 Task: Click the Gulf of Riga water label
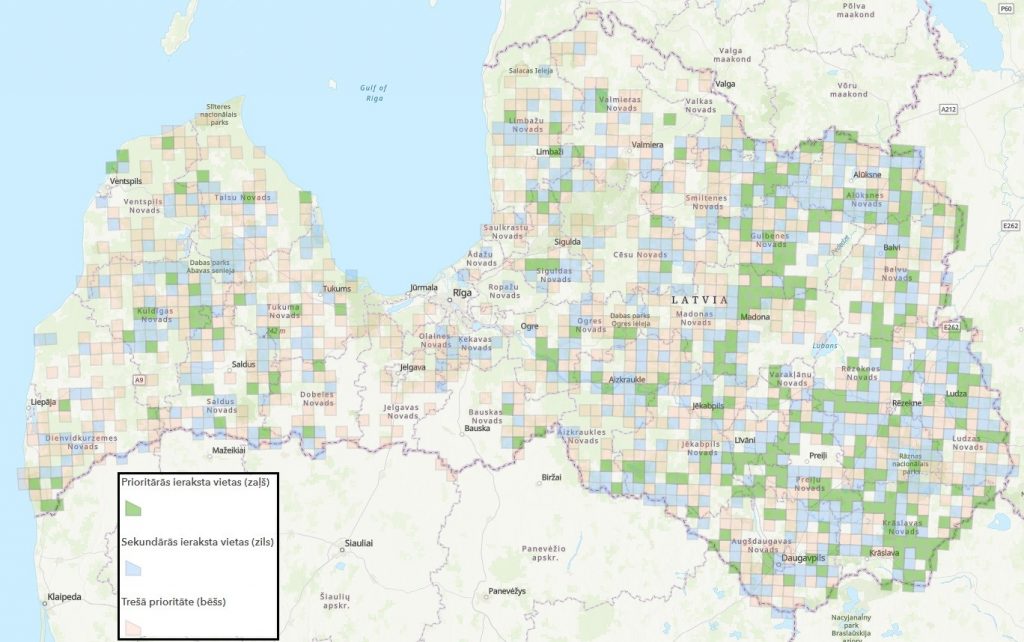click(373, 93)
